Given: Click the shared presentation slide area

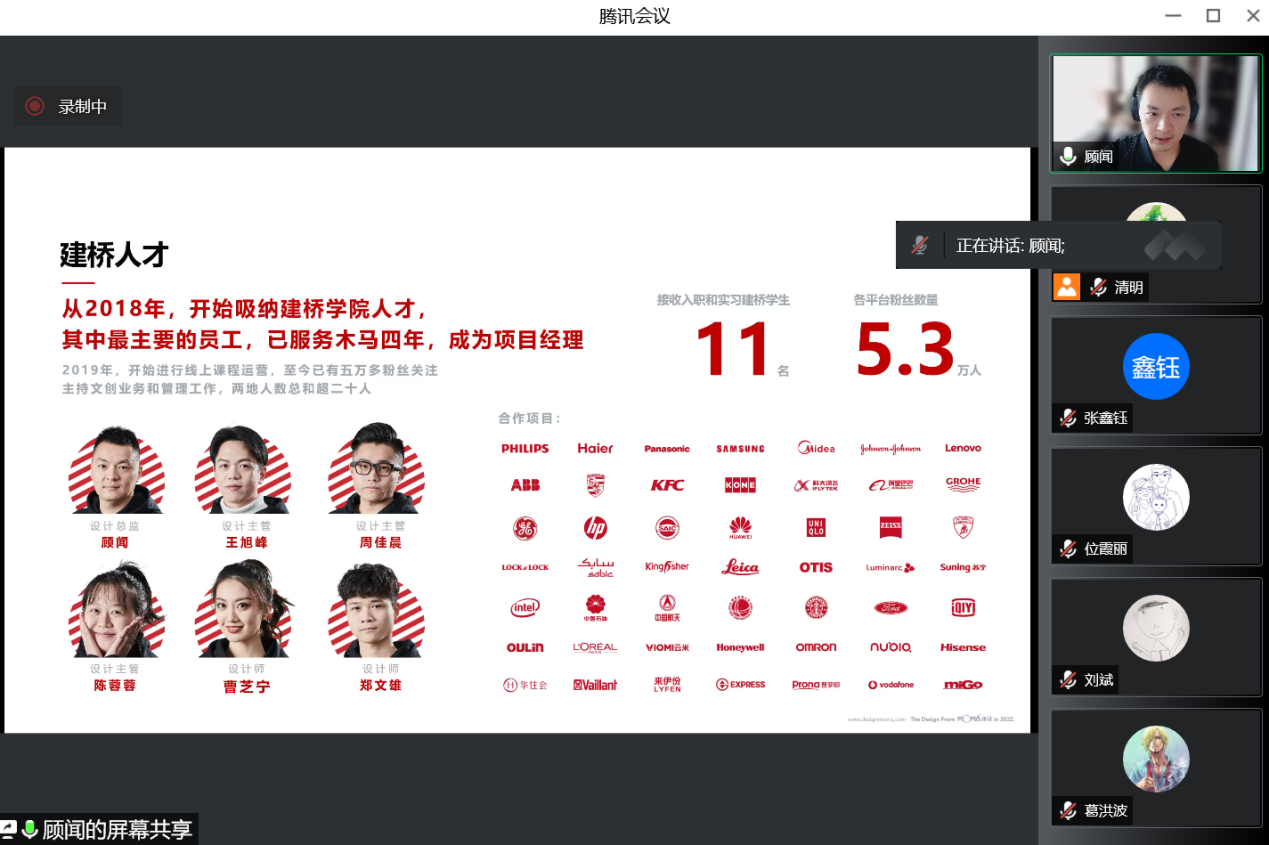Looking at the screenshot, I should click(x=517, y=440).
